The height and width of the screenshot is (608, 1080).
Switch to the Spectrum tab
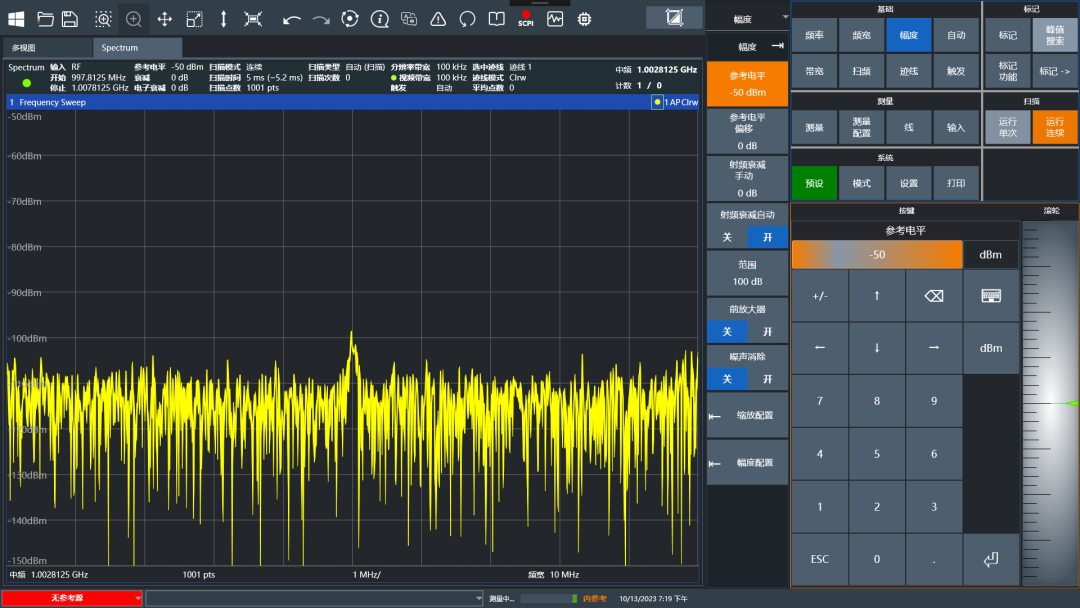[136, 48]
